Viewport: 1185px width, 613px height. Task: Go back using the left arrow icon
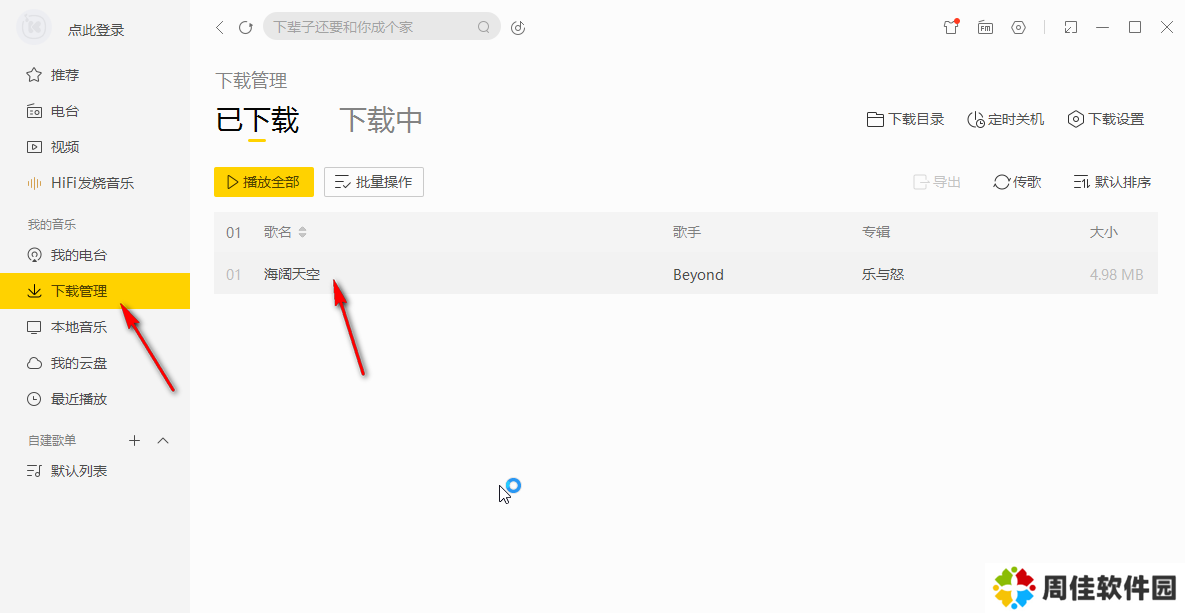point(220,27)
